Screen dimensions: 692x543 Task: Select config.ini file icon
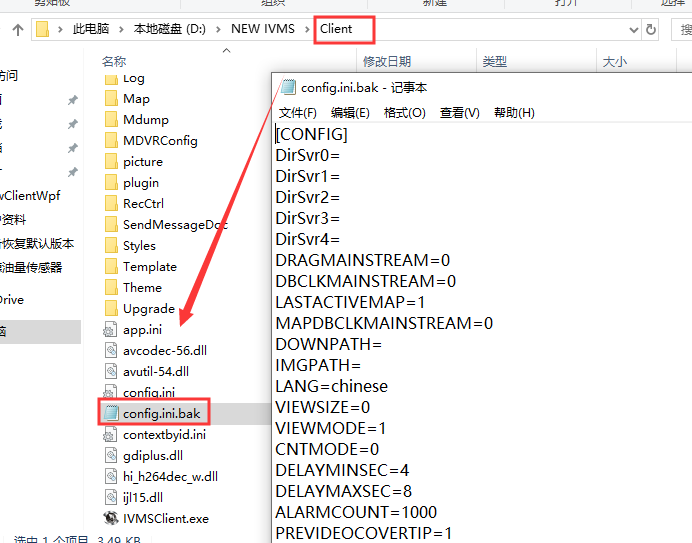tap(110, 391)
